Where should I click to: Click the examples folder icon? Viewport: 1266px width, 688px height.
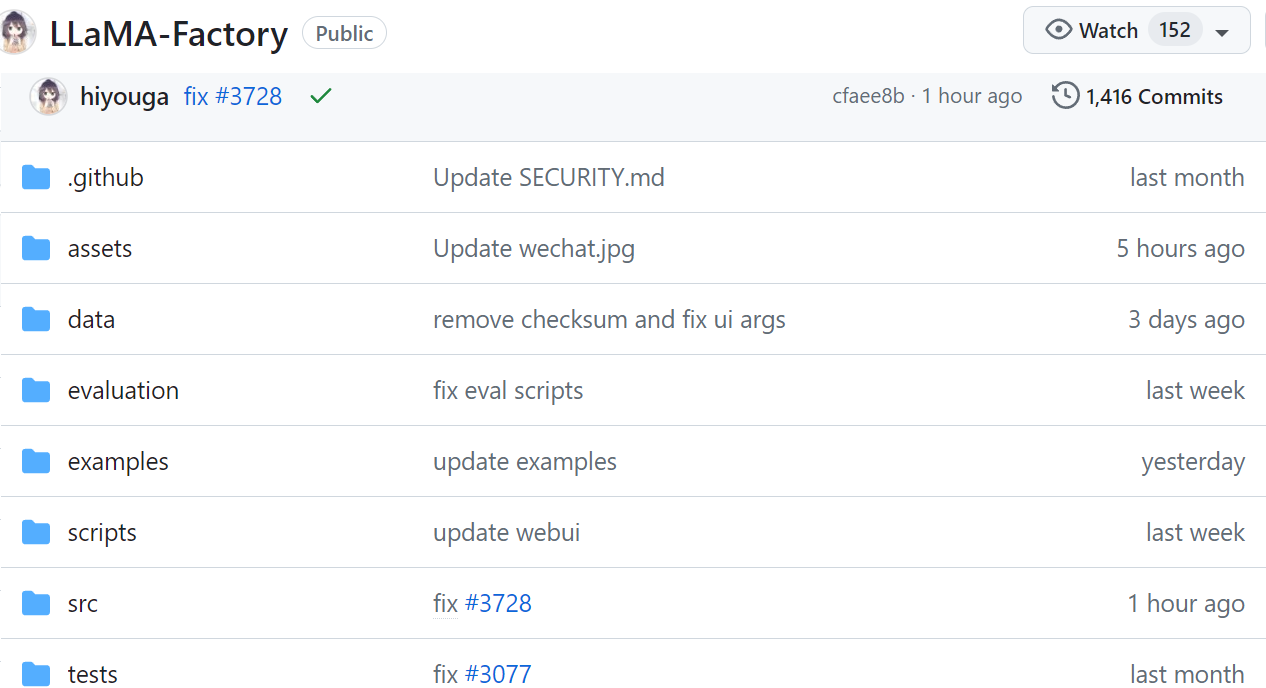tap(36, 462)
